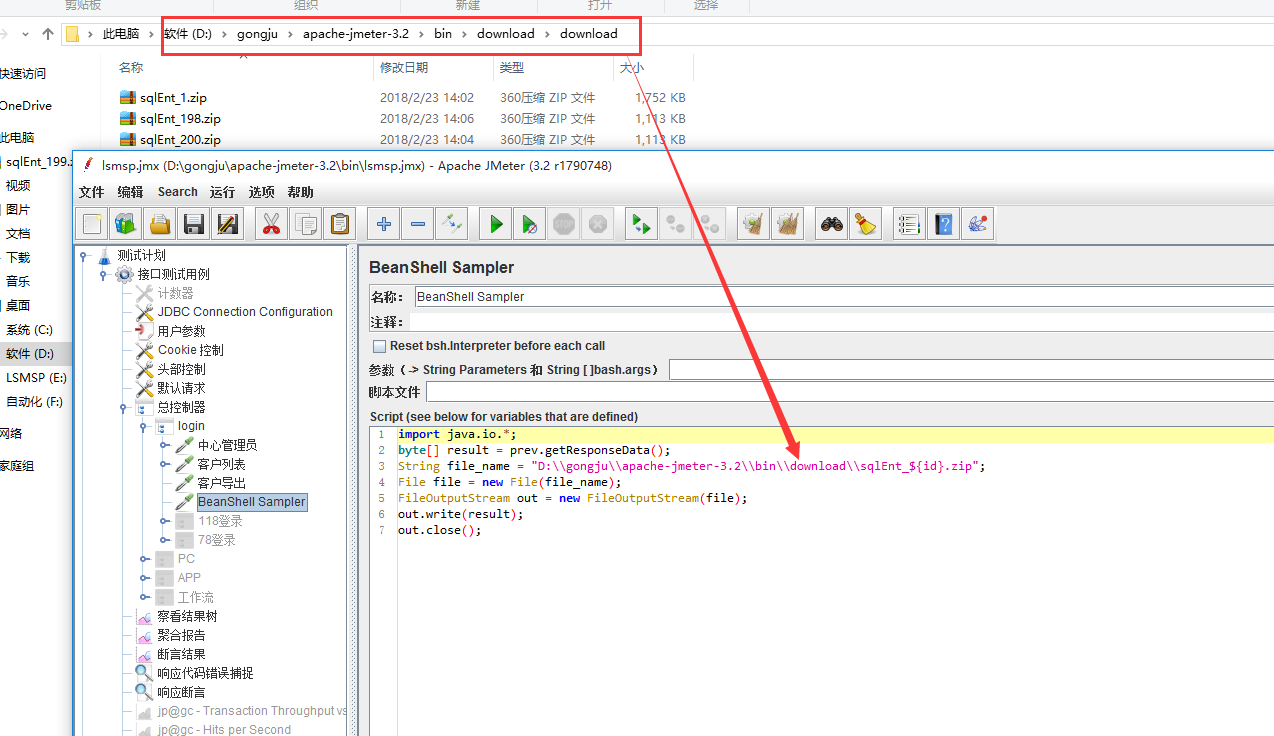The image size is (1274, 736).
Task: Expand the 中心管理员 sampler handle
Action: tap(164, 445)
